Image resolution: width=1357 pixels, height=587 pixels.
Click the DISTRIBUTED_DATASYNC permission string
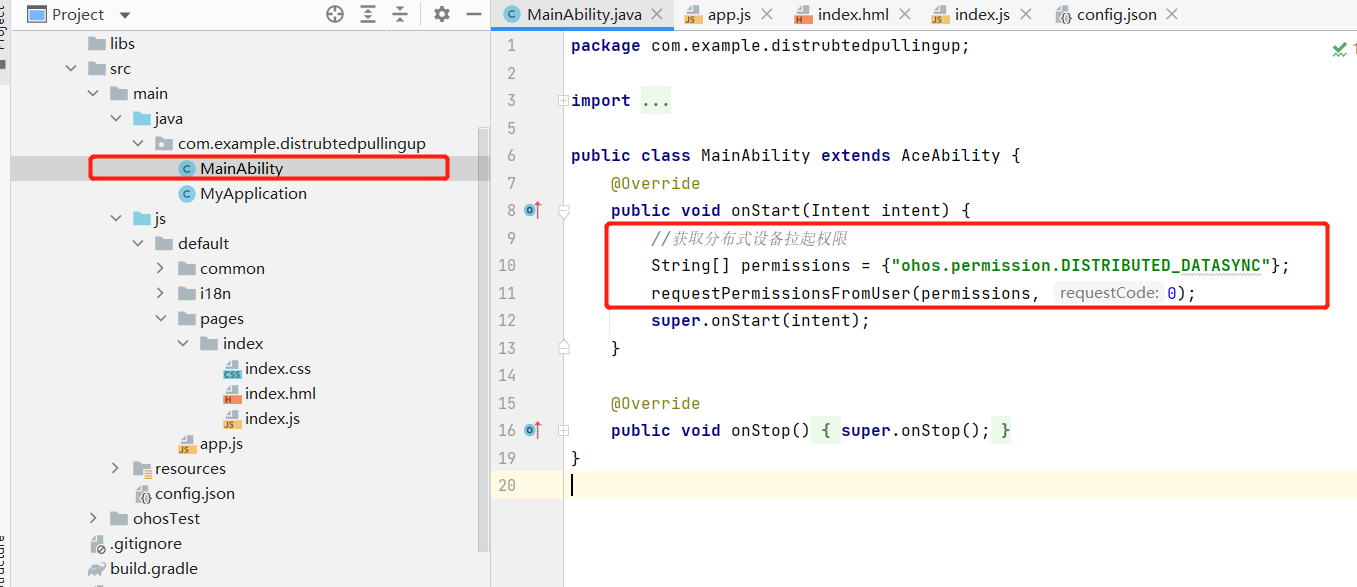[1081, 266]
